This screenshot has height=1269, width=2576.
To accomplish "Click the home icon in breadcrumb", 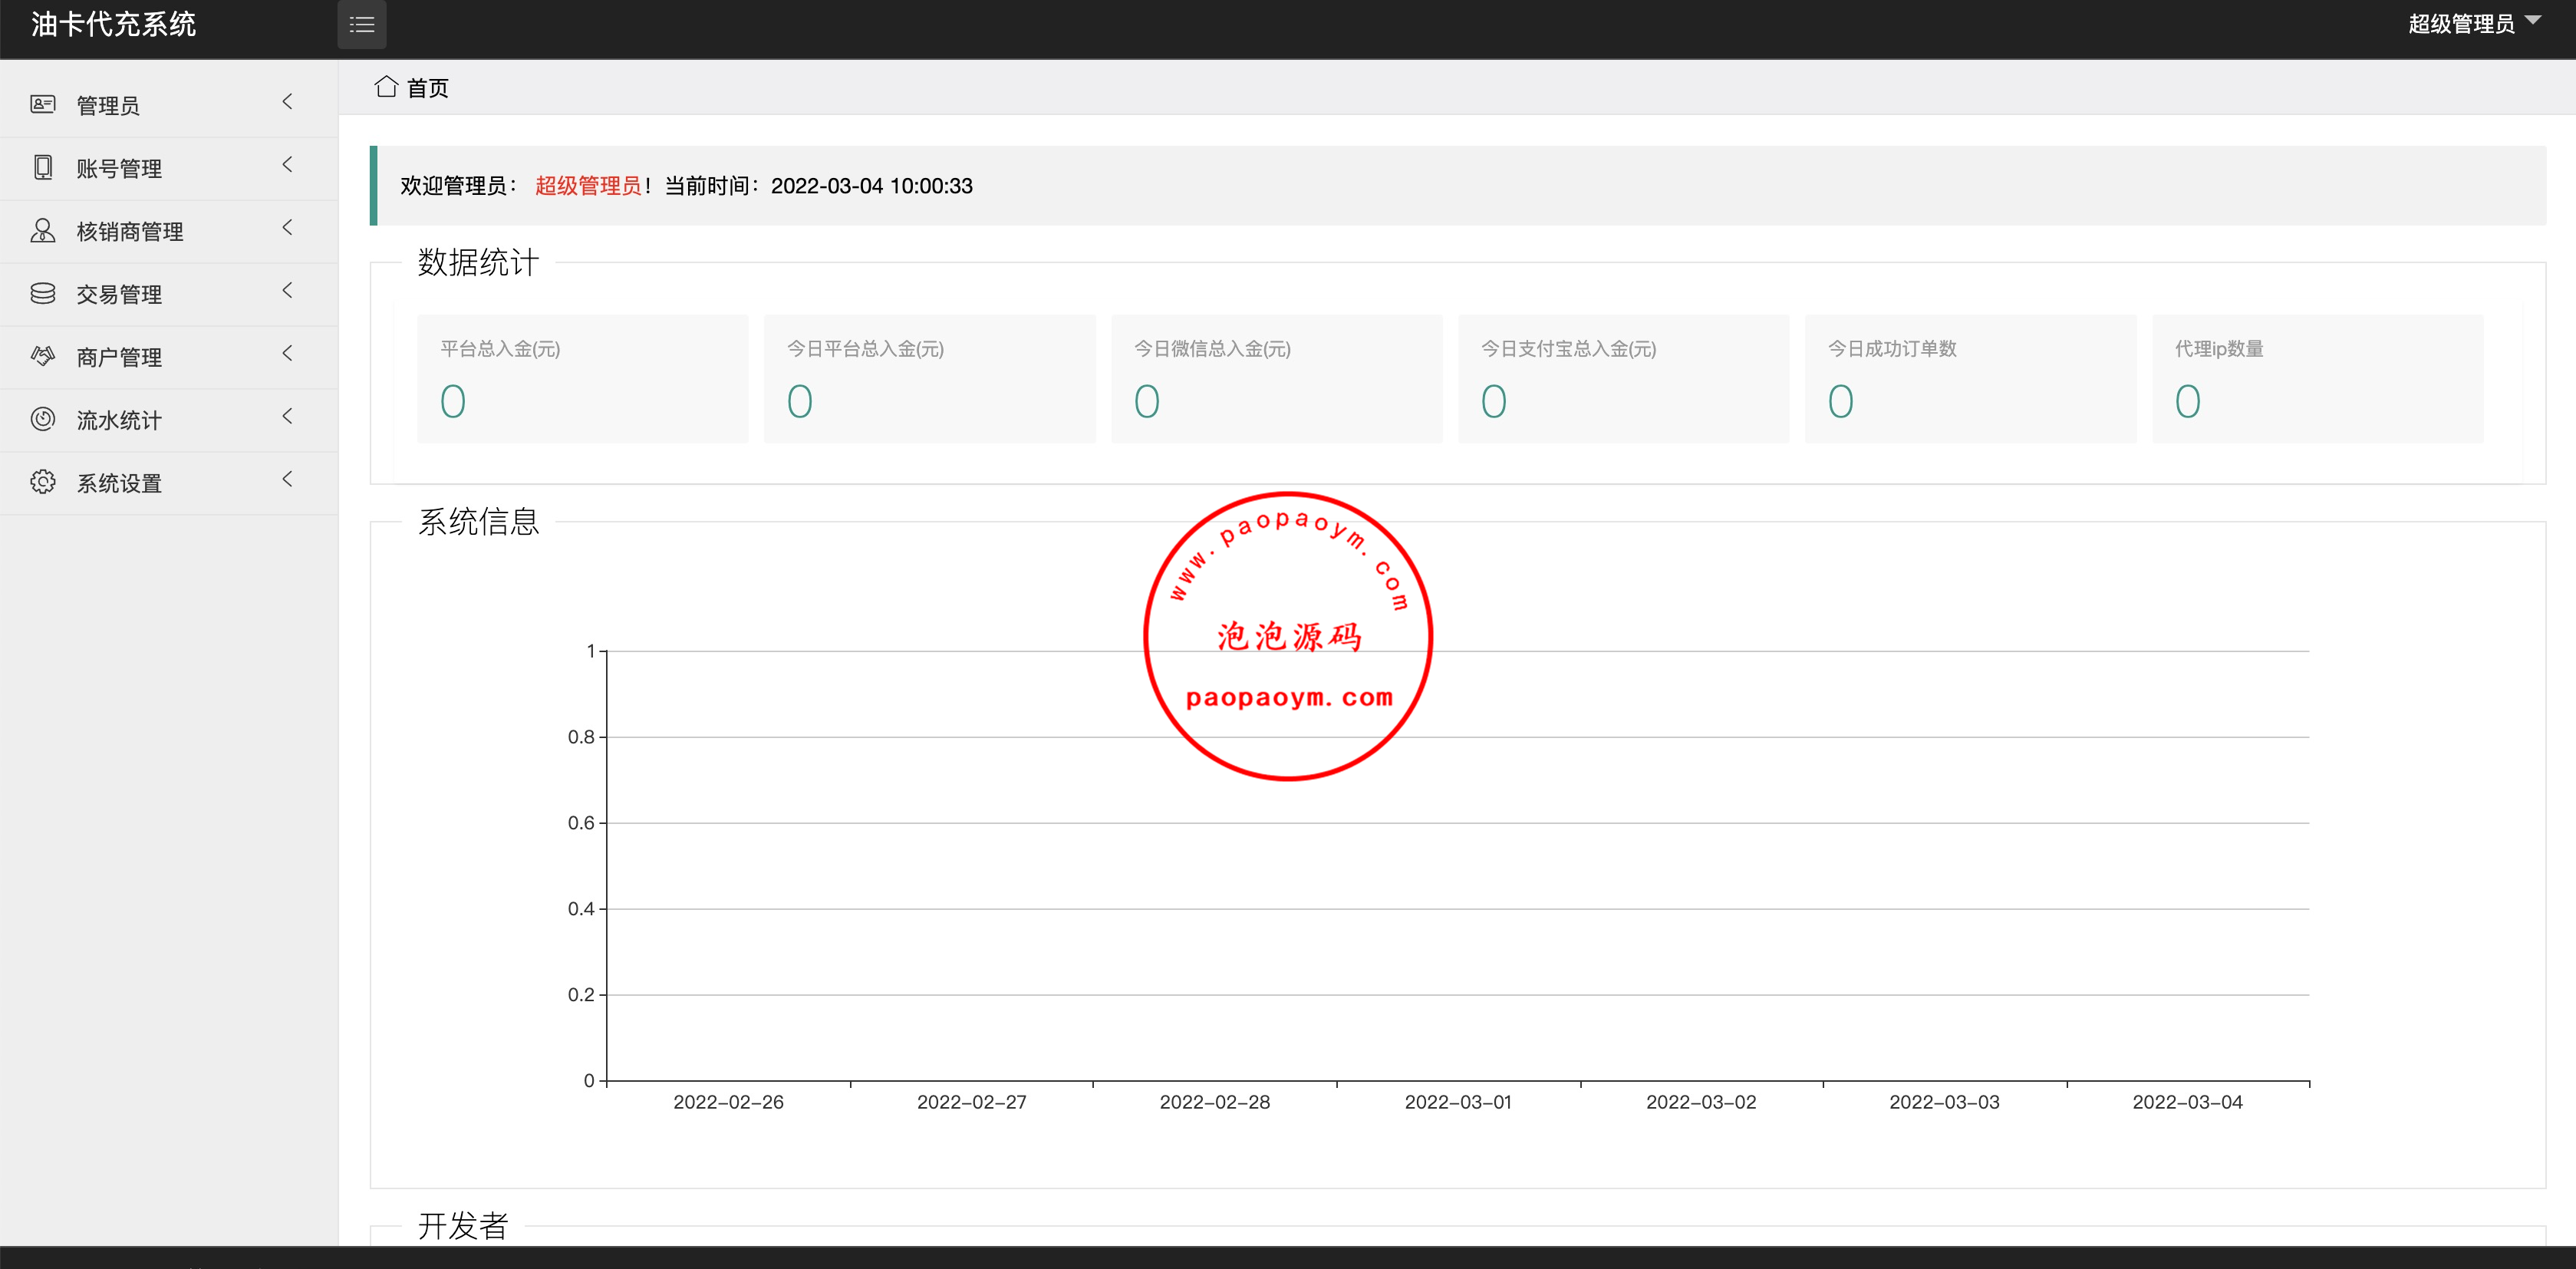I will 386,87.
